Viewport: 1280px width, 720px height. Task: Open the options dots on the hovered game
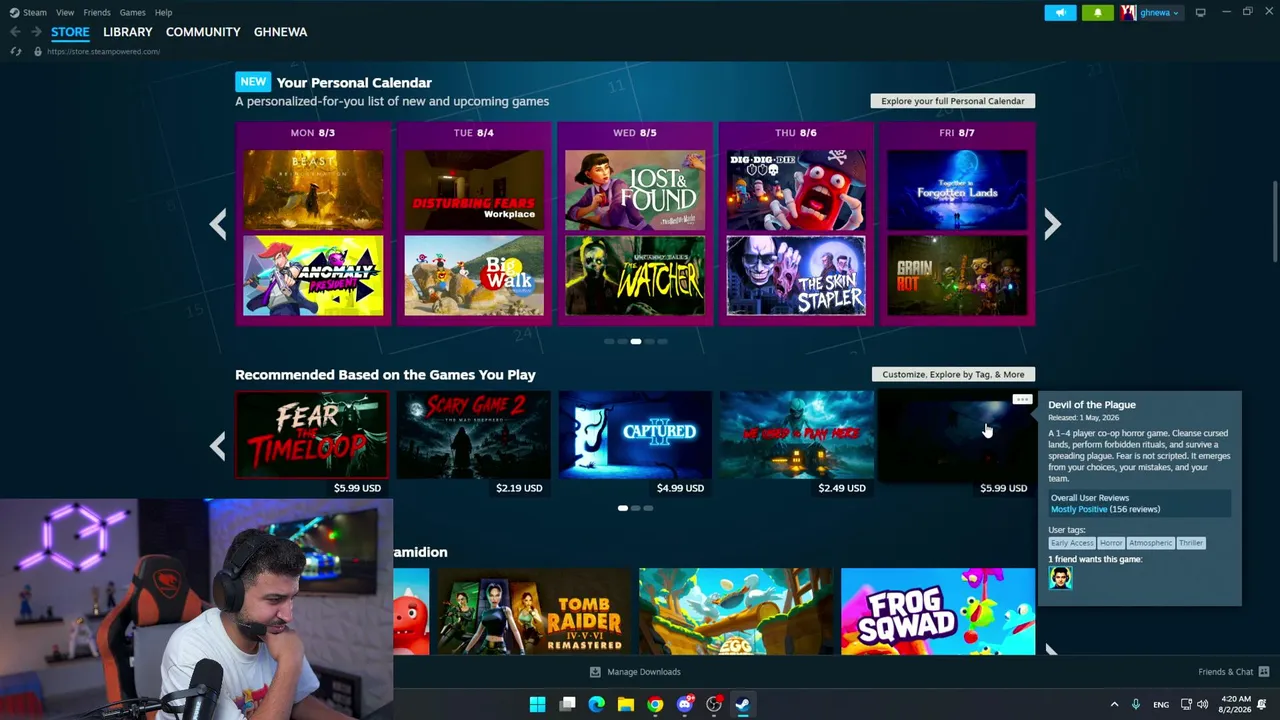pyautogui.click(x=1021, y=400)
